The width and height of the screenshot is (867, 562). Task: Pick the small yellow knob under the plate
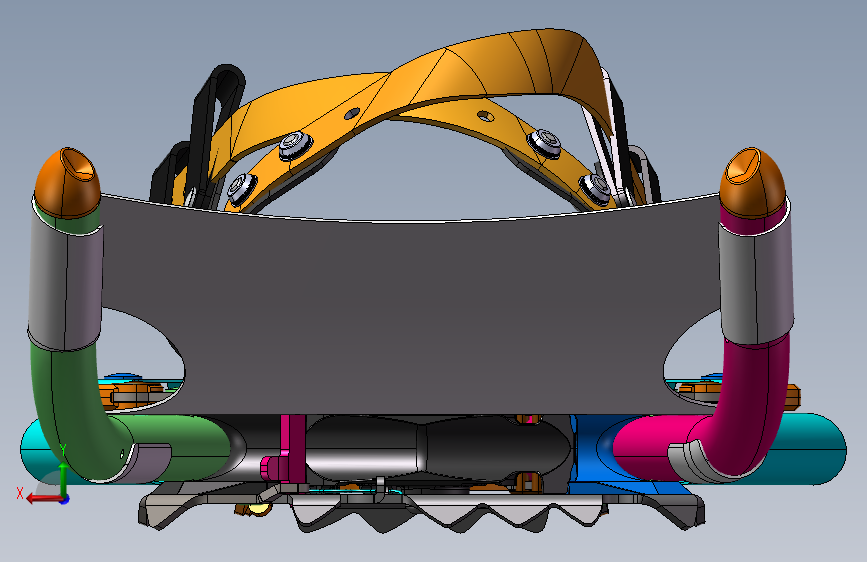257,509
